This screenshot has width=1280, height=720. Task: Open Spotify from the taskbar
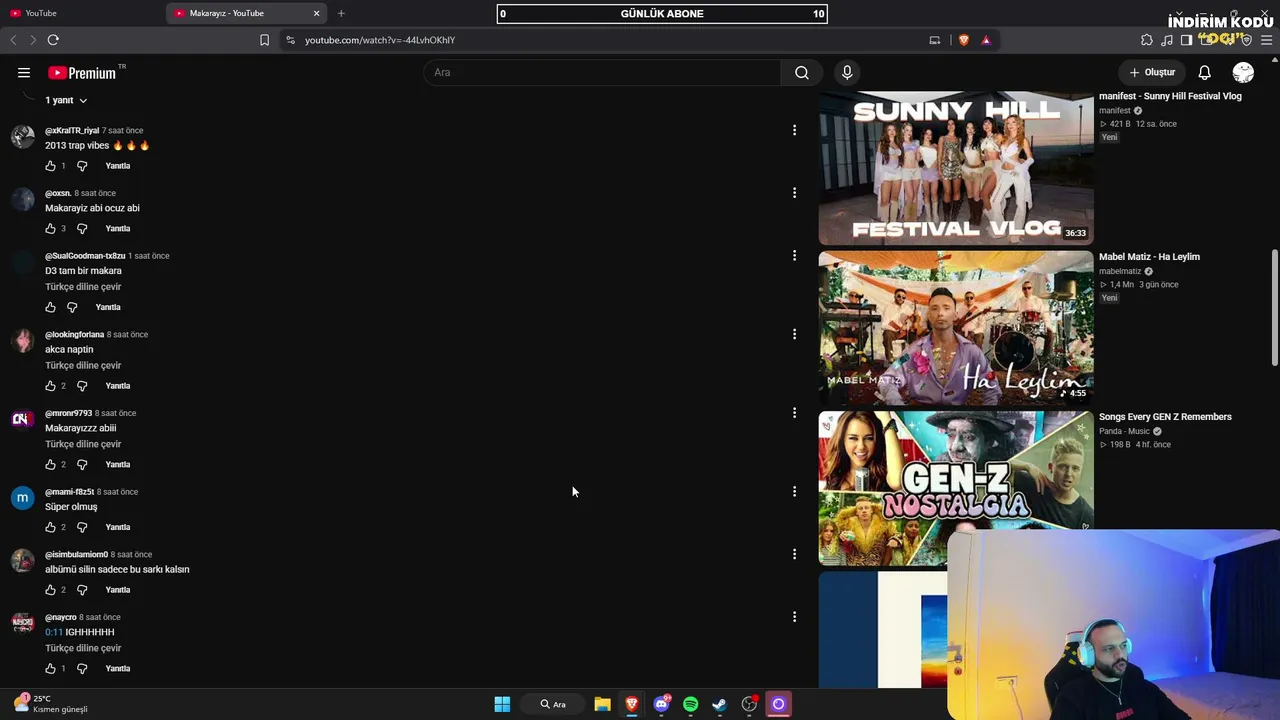tap(690, 704)
